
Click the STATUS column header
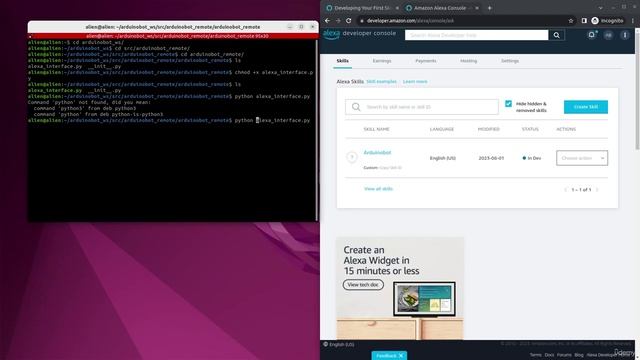pos(530,129)
